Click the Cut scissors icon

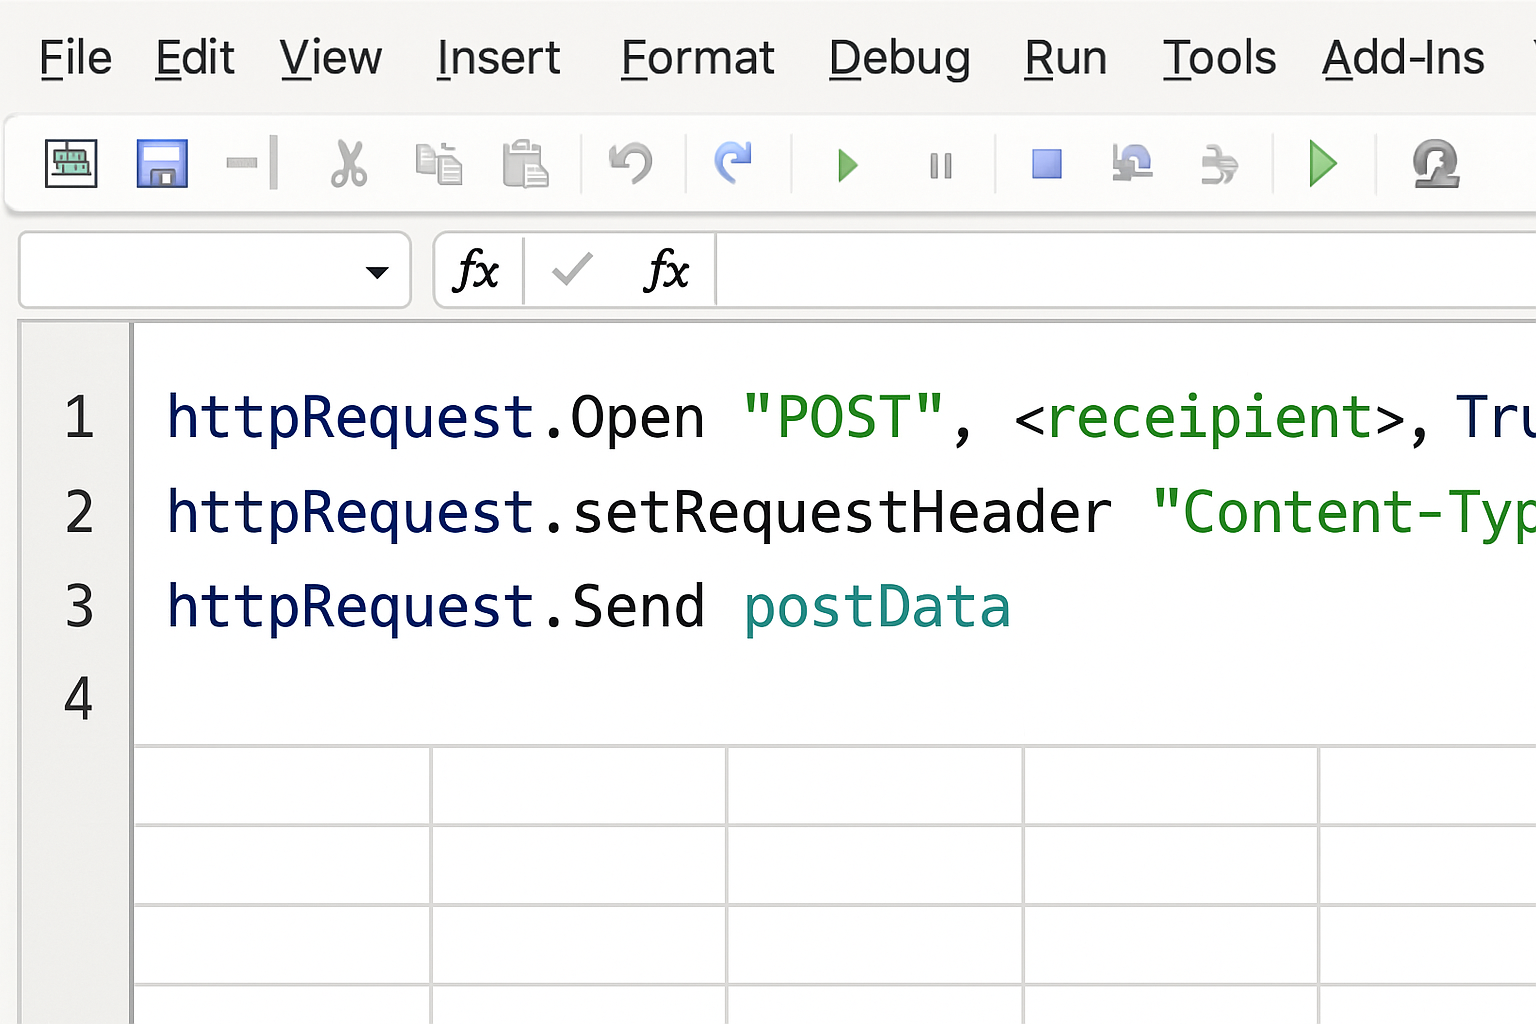tap(348, 163)
